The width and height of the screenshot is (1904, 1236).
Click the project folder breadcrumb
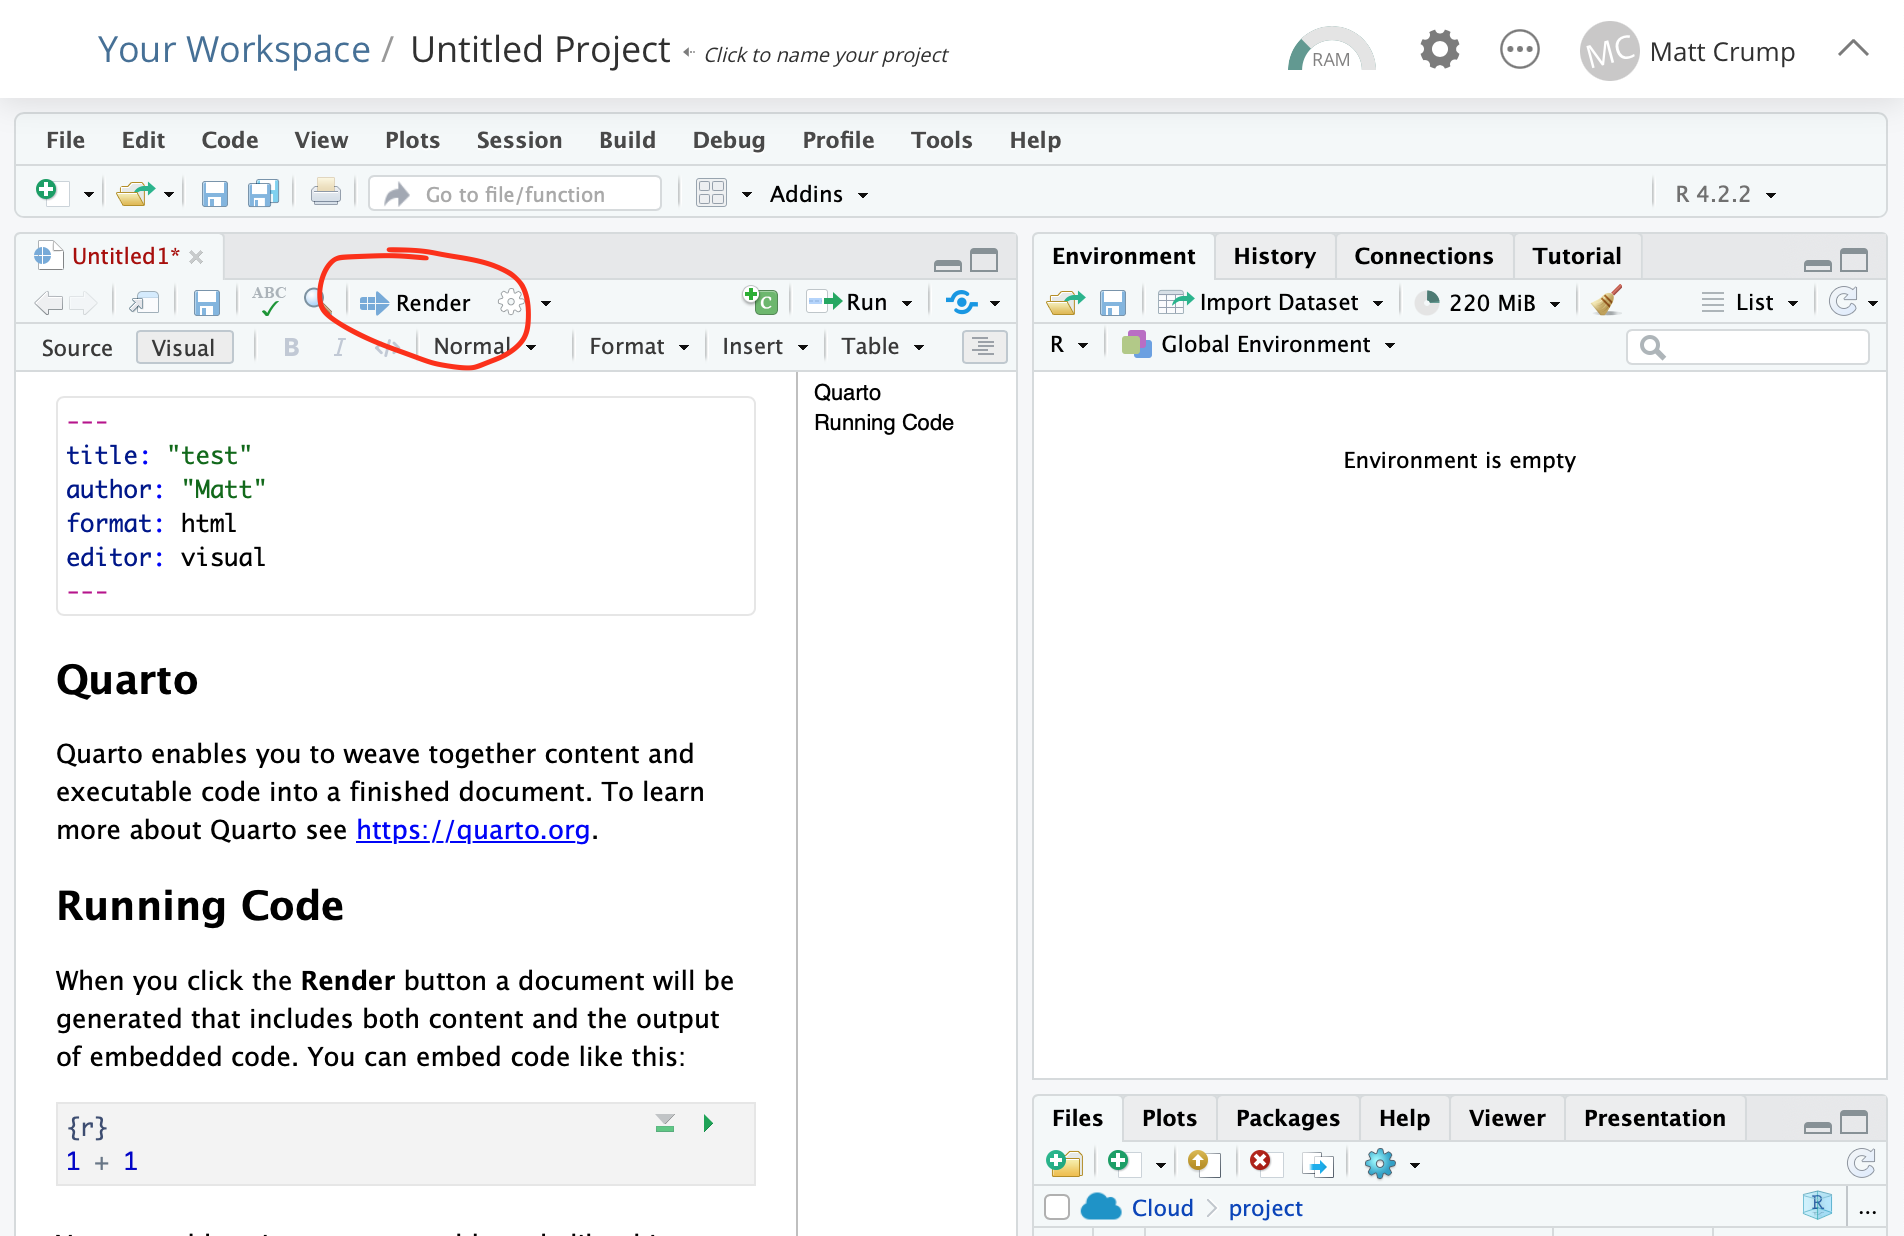(1265, 1208)
